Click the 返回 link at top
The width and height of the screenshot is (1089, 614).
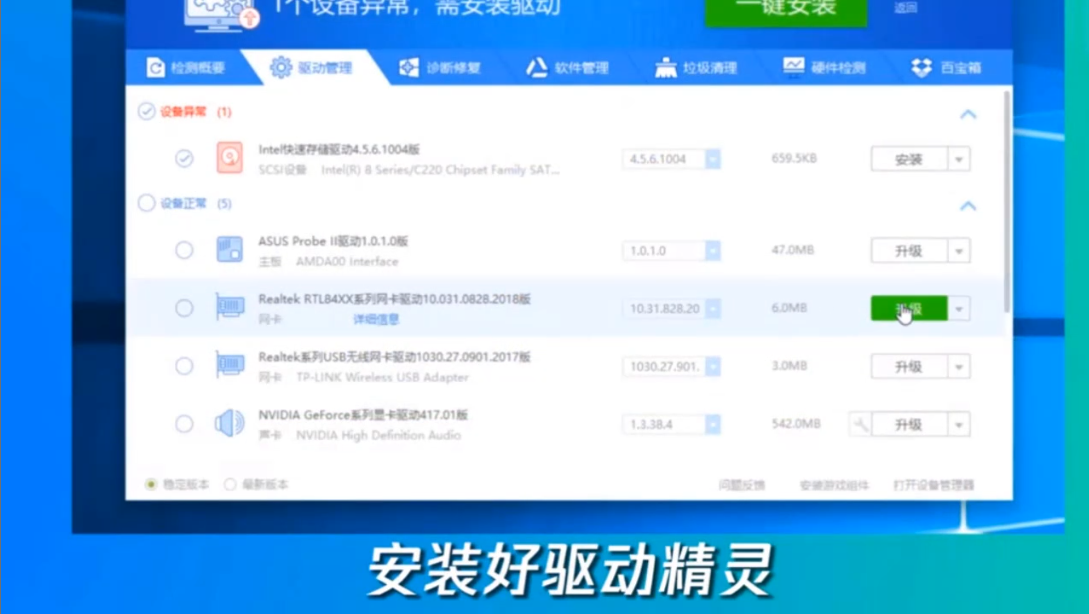906,8
